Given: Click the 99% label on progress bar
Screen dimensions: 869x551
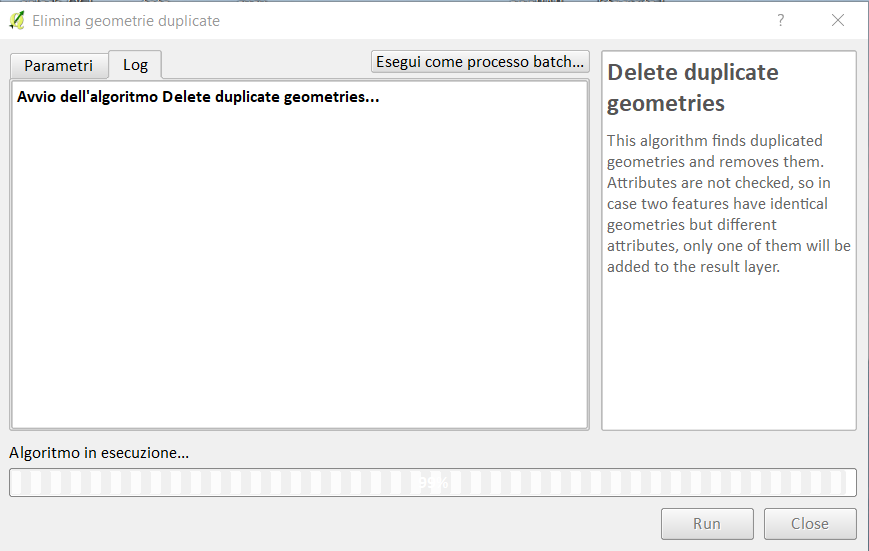Looking at the screenshot, I should tap(433, 482).
